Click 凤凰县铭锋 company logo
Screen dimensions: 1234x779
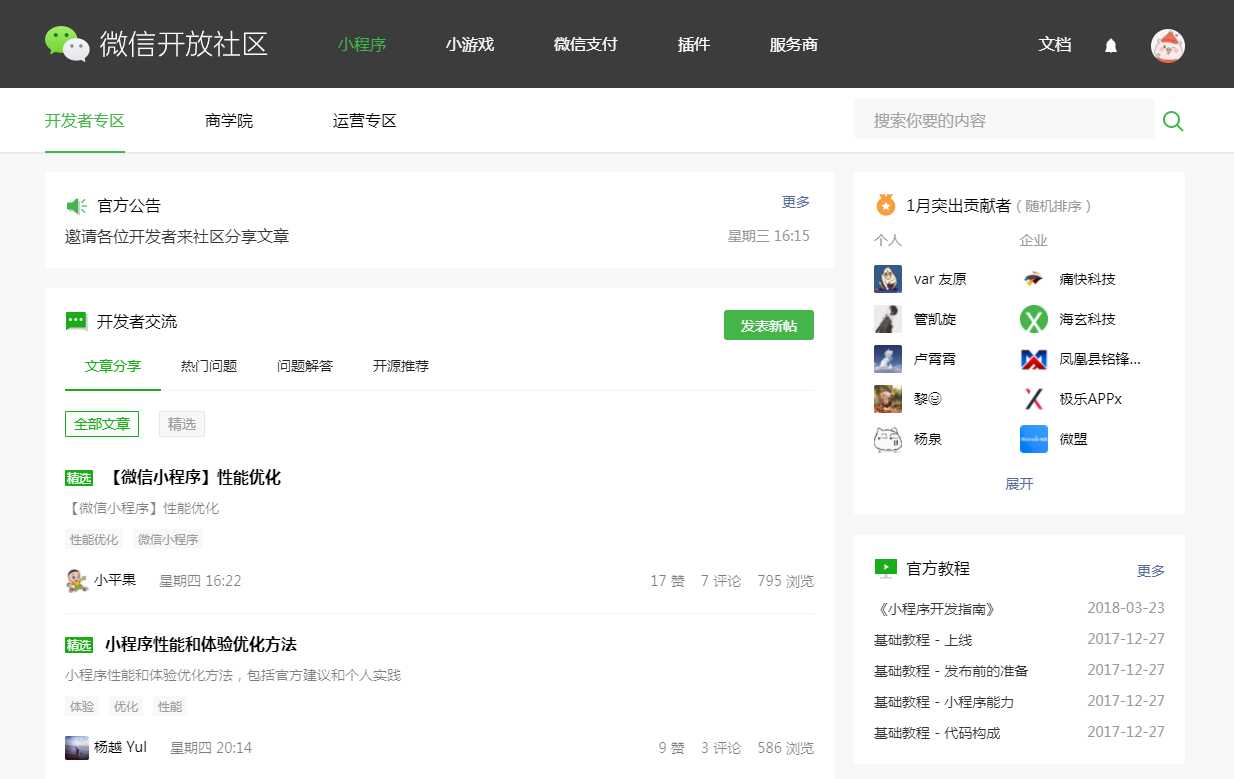click(1034, 359)
